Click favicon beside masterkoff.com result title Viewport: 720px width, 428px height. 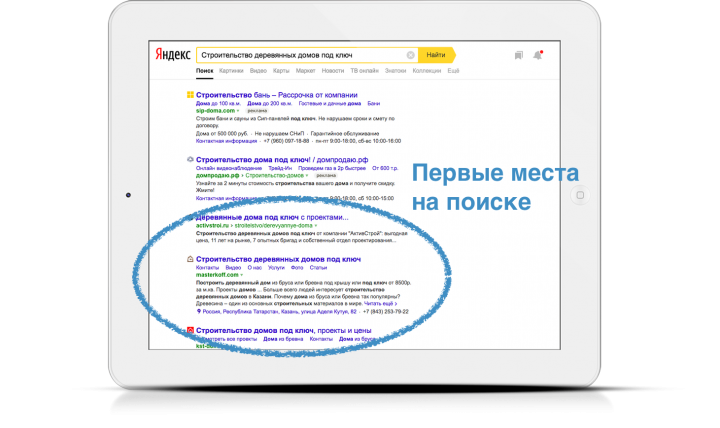coord(190,259)
